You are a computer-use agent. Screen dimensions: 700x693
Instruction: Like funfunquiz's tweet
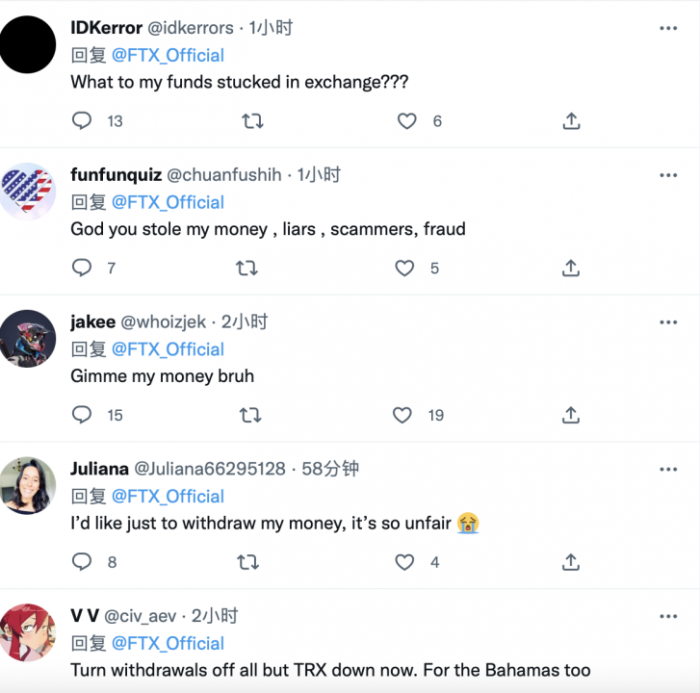click(x=404, y=268)
